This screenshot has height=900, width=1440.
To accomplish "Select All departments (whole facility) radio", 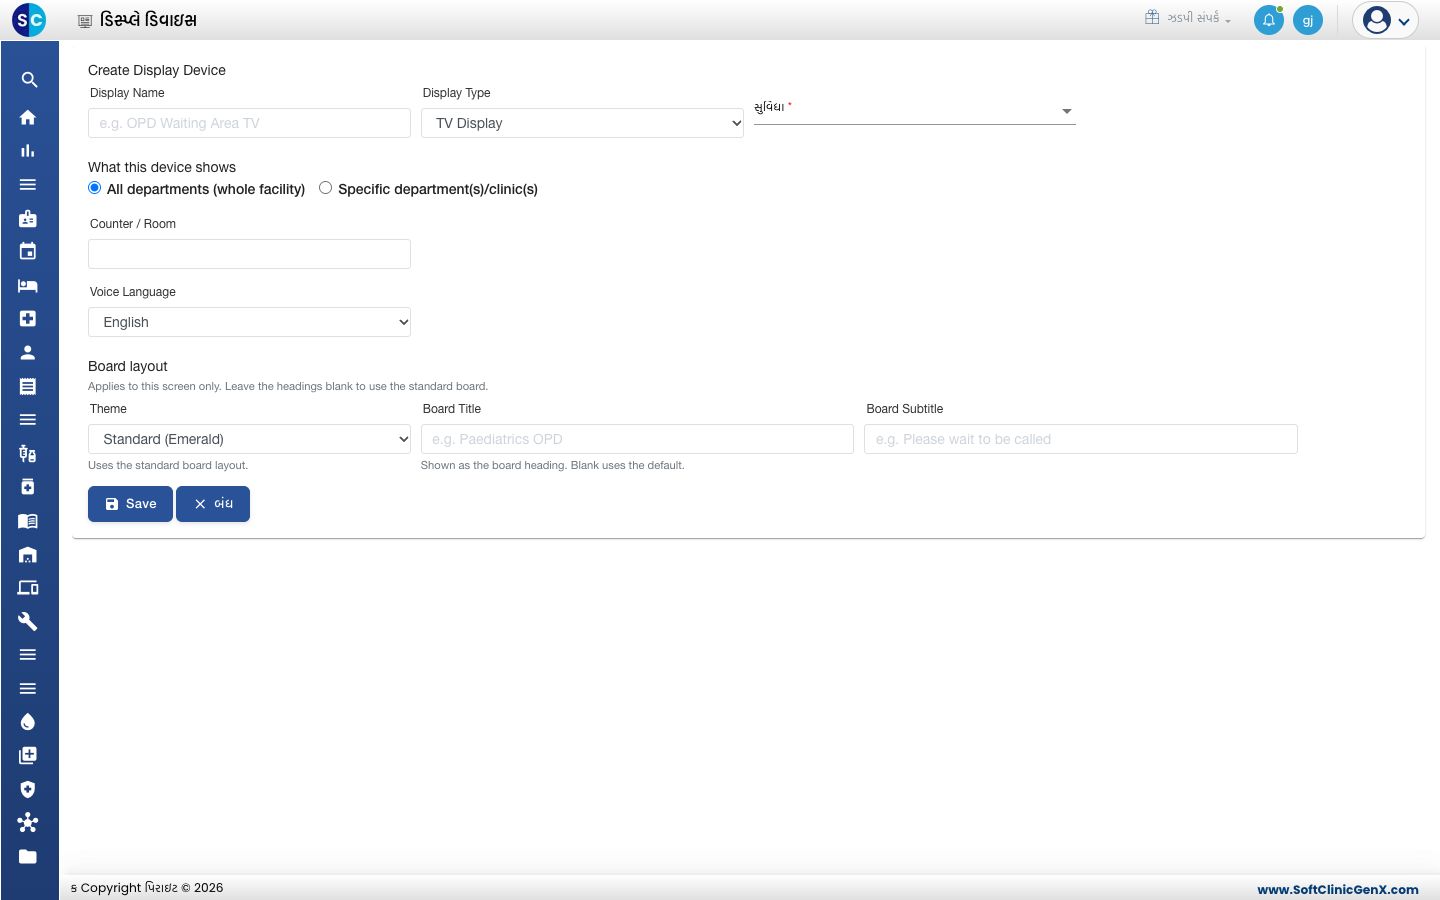I will 95,188.
